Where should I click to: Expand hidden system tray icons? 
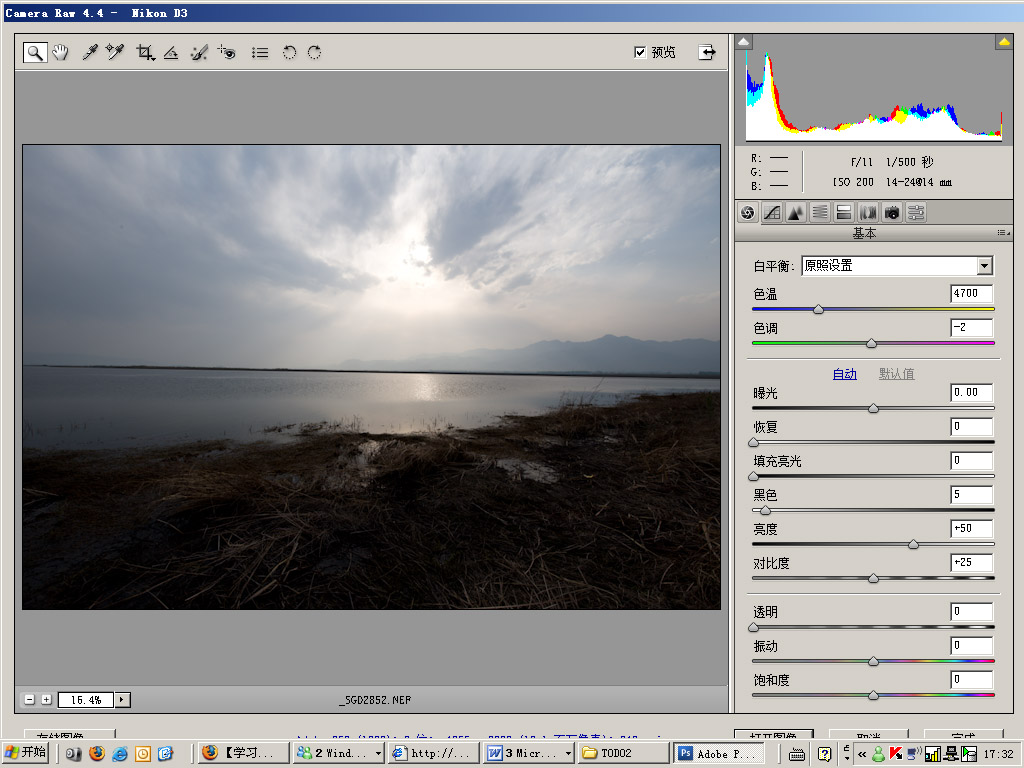click(x=861, y=754)
